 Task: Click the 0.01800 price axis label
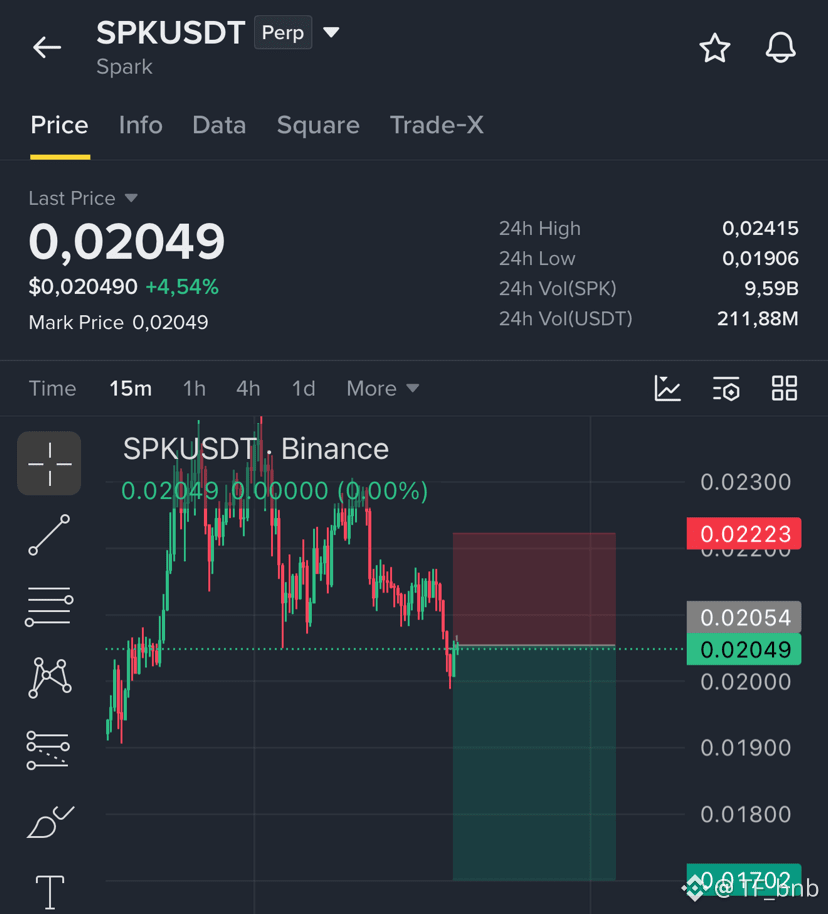click(x=745, y=814)
